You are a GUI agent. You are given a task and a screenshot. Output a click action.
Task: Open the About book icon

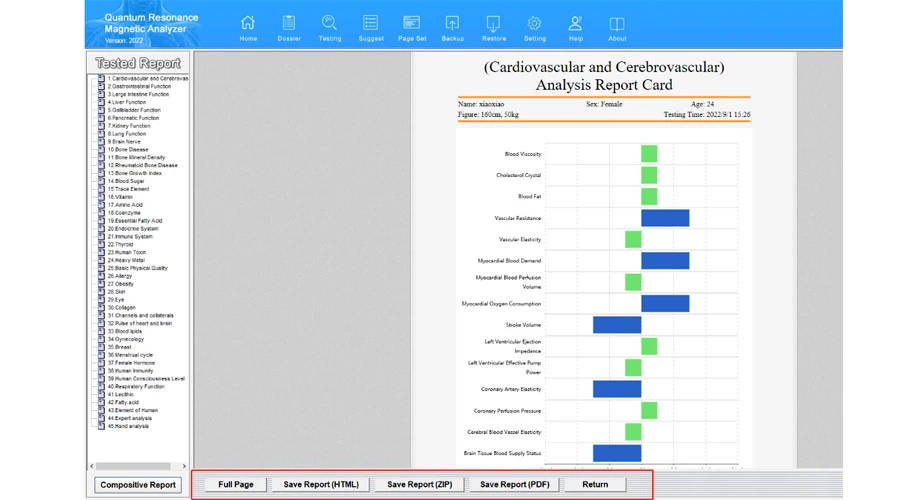[x=617, y=23]
